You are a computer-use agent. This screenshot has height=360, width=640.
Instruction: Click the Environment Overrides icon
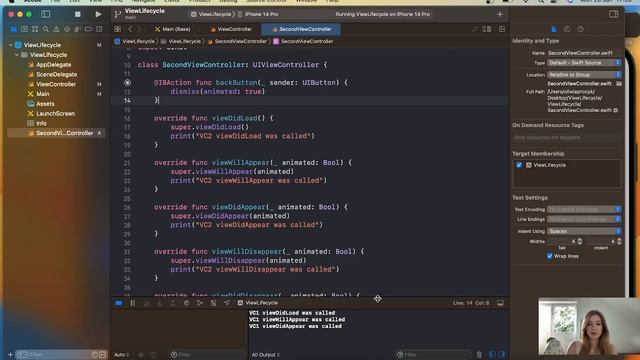click(213, 303)
